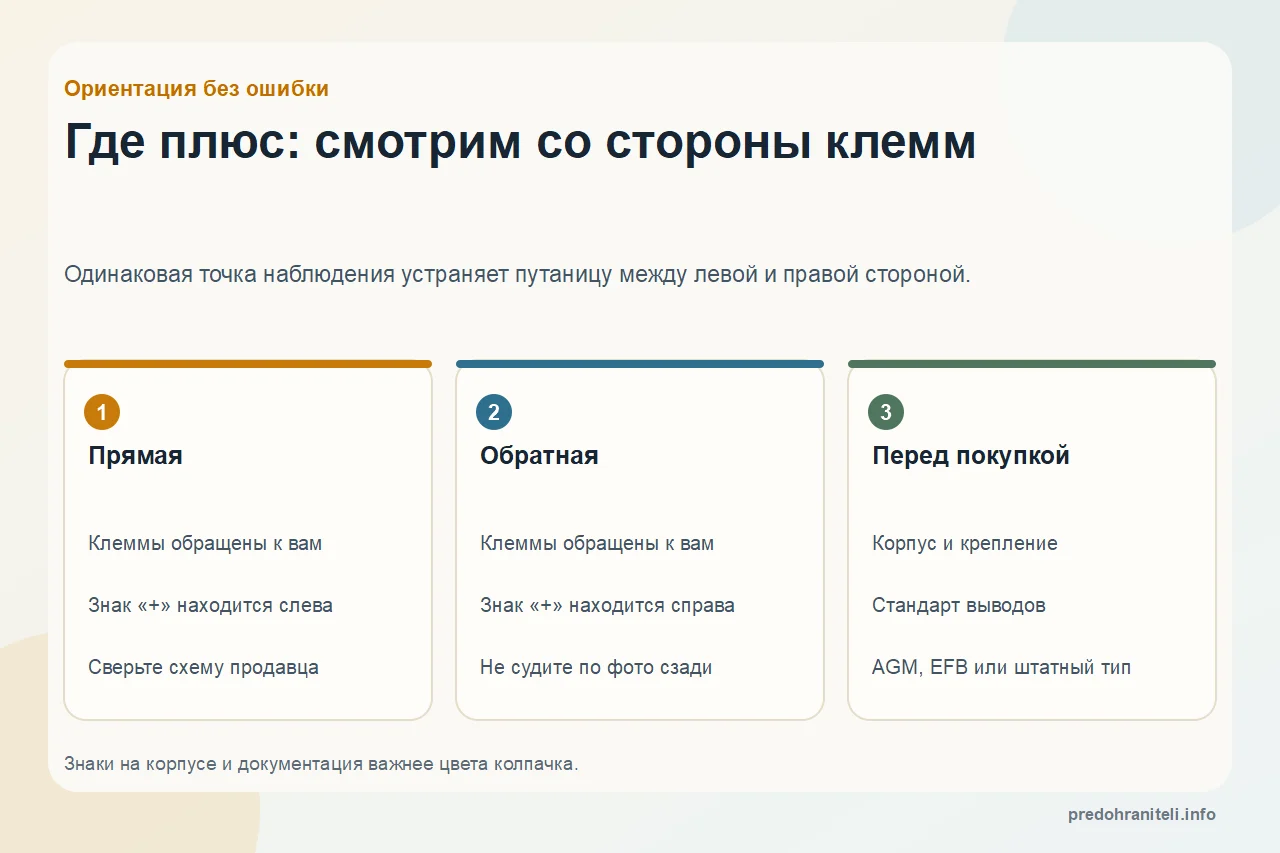Select the 'Перед покупкой' card heading
1280x853 pixels.
(971, 456)
